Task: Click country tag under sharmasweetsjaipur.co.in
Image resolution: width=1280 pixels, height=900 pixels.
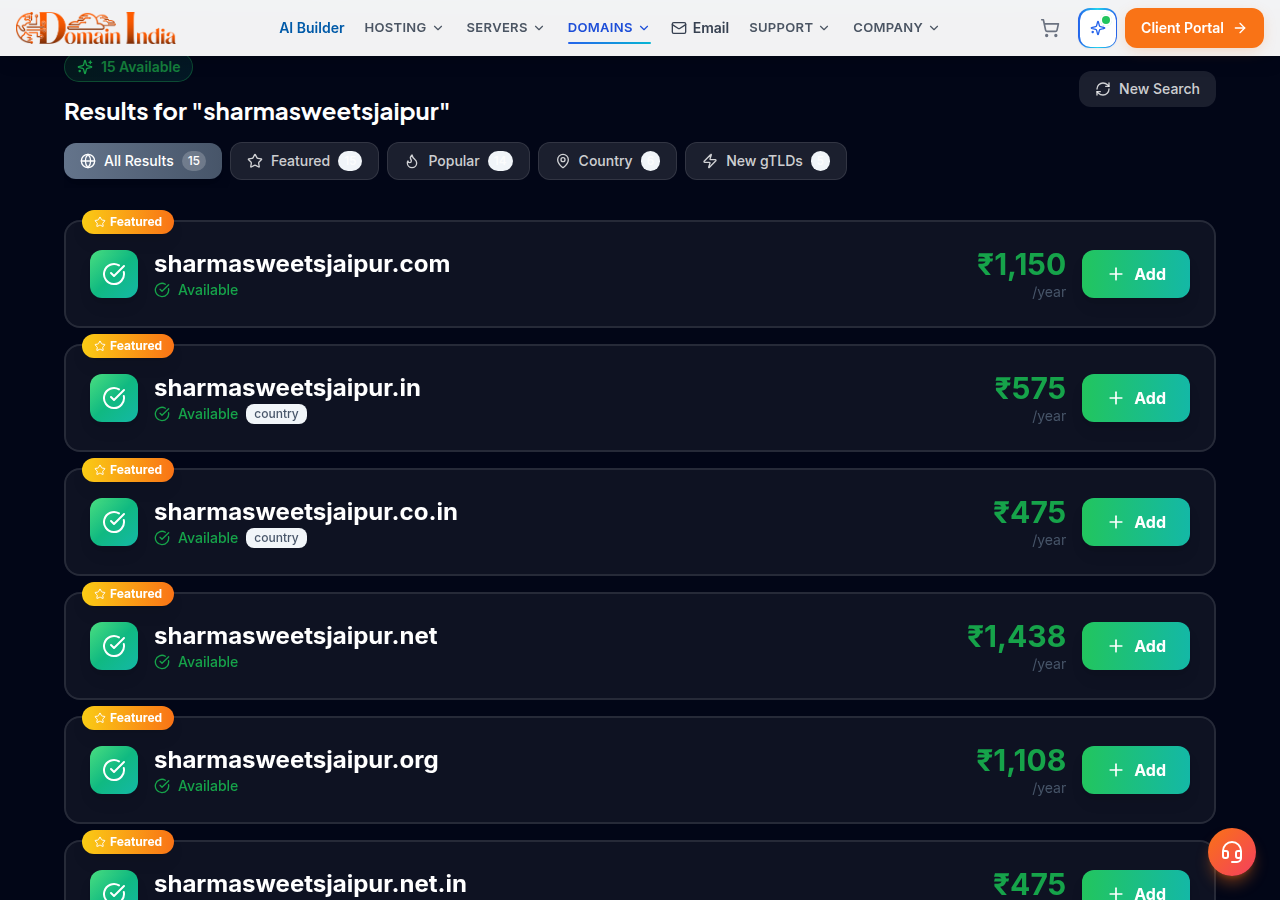Action: [x=276, y=538]
